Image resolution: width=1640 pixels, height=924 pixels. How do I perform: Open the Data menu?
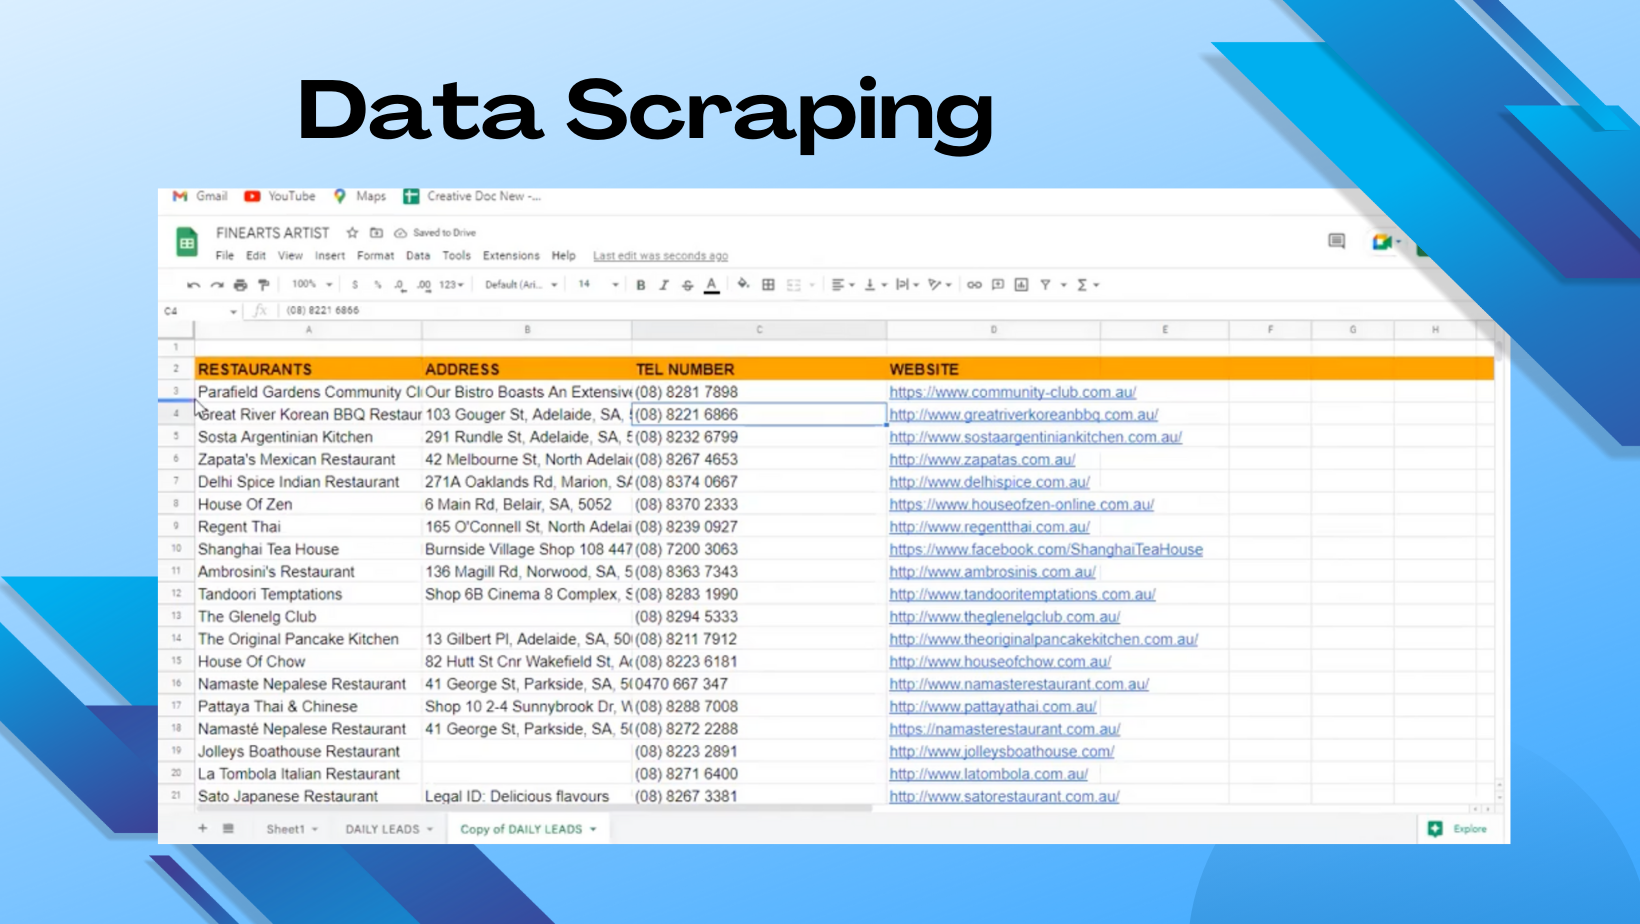pyautogui.click(x=418, y=256)
